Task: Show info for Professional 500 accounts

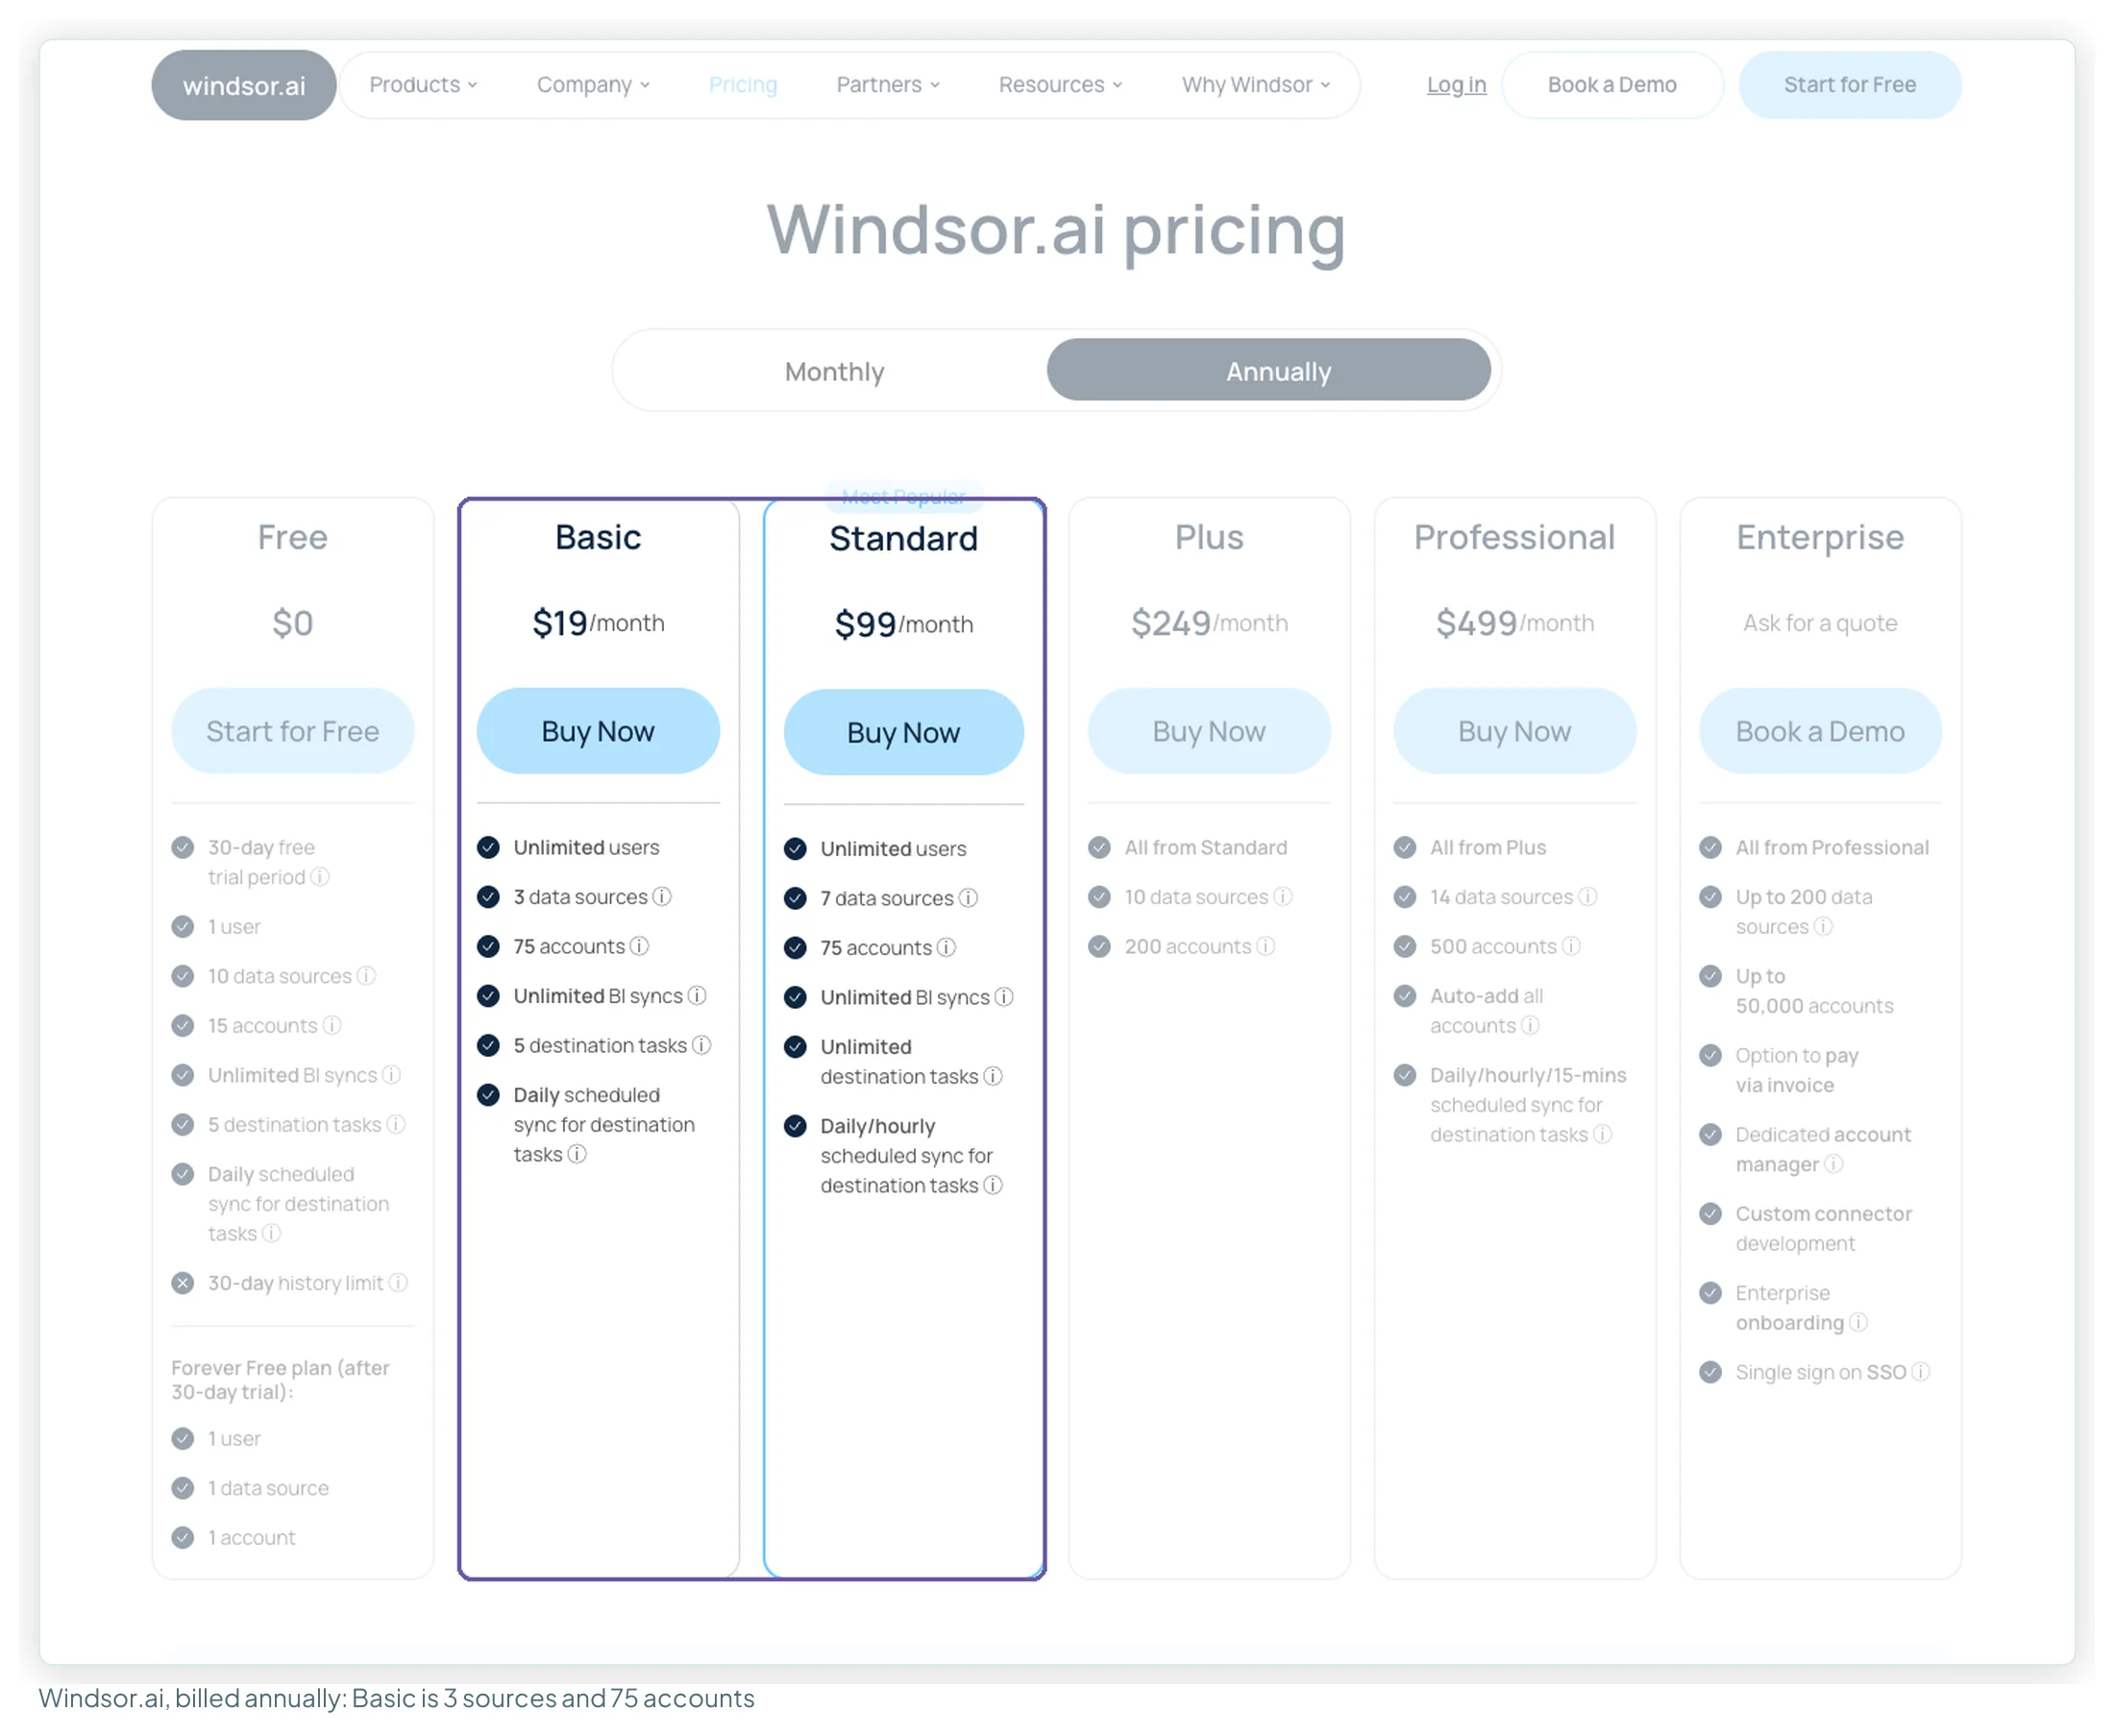Action: click(x=1571, y=946)
